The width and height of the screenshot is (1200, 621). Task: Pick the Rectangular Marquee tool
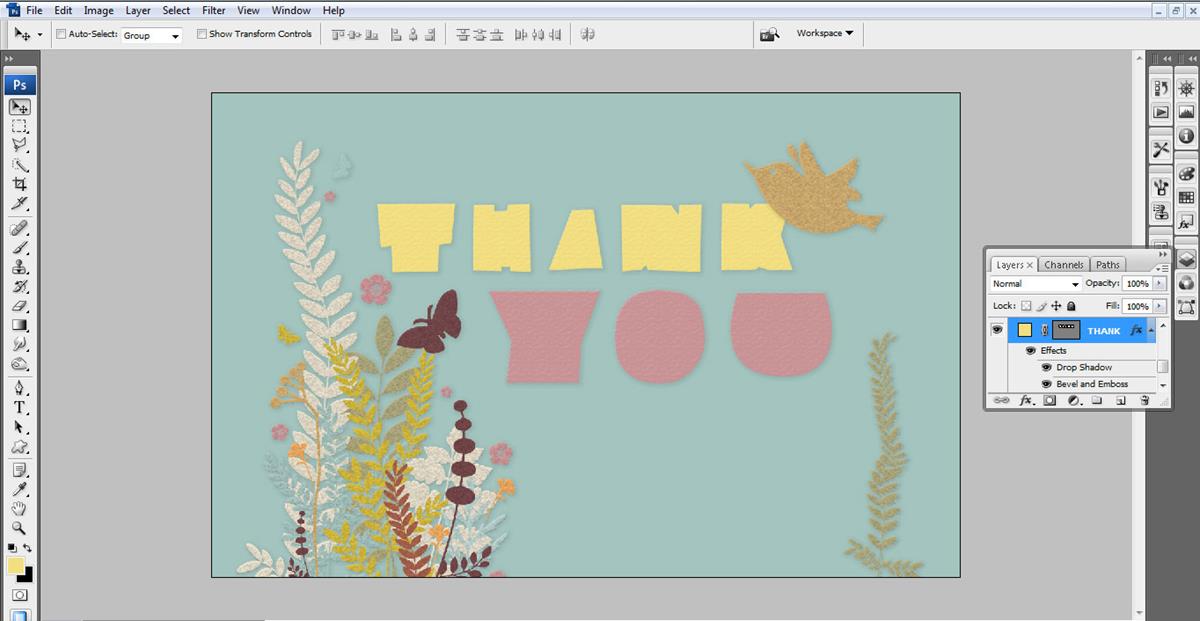(x=19, y=126)
